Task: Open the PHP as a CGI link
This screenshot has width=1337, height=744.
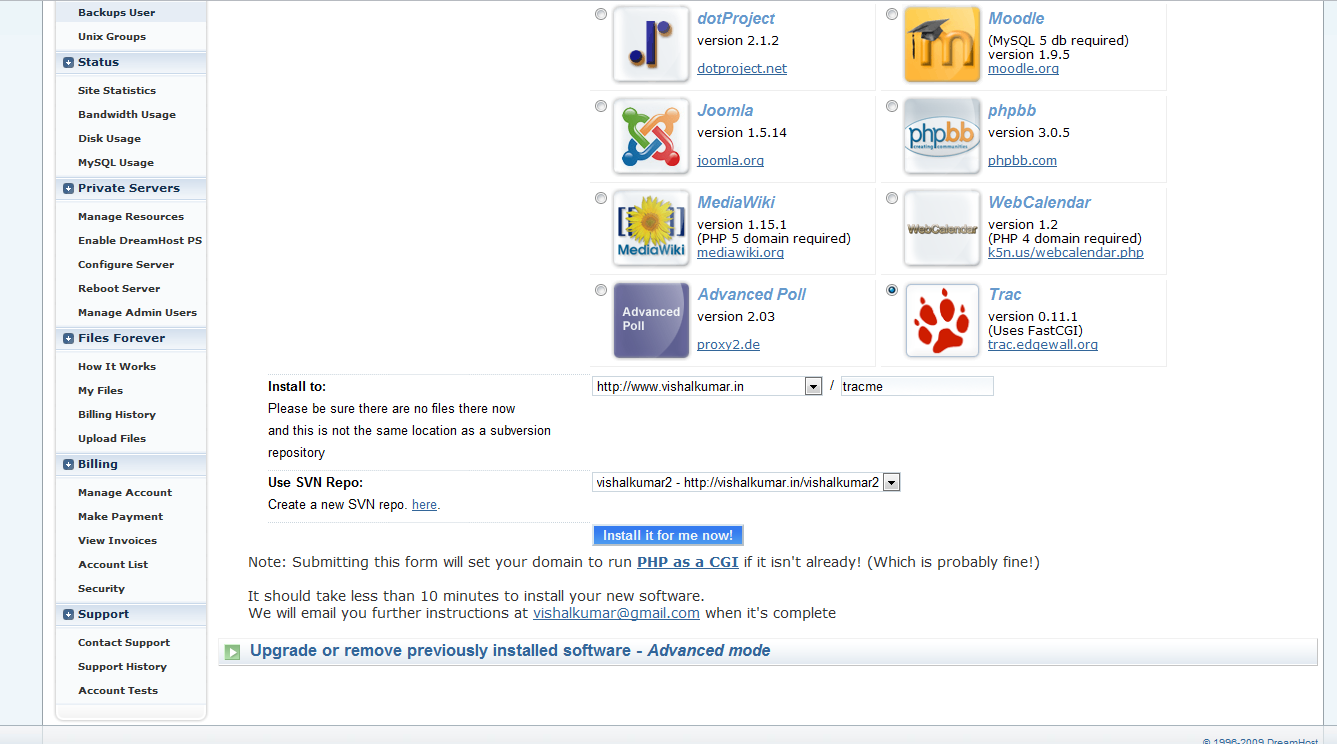Action: [688, 563]
